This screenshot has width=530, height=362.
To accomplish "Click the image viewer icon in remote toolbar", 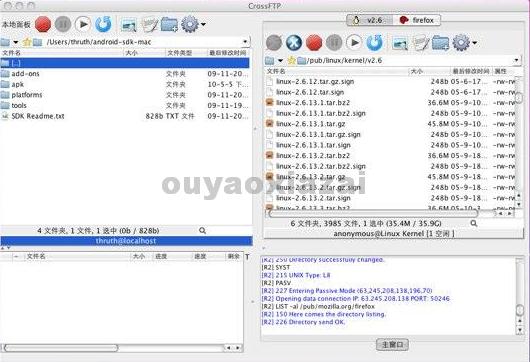I will click(400, 43).
